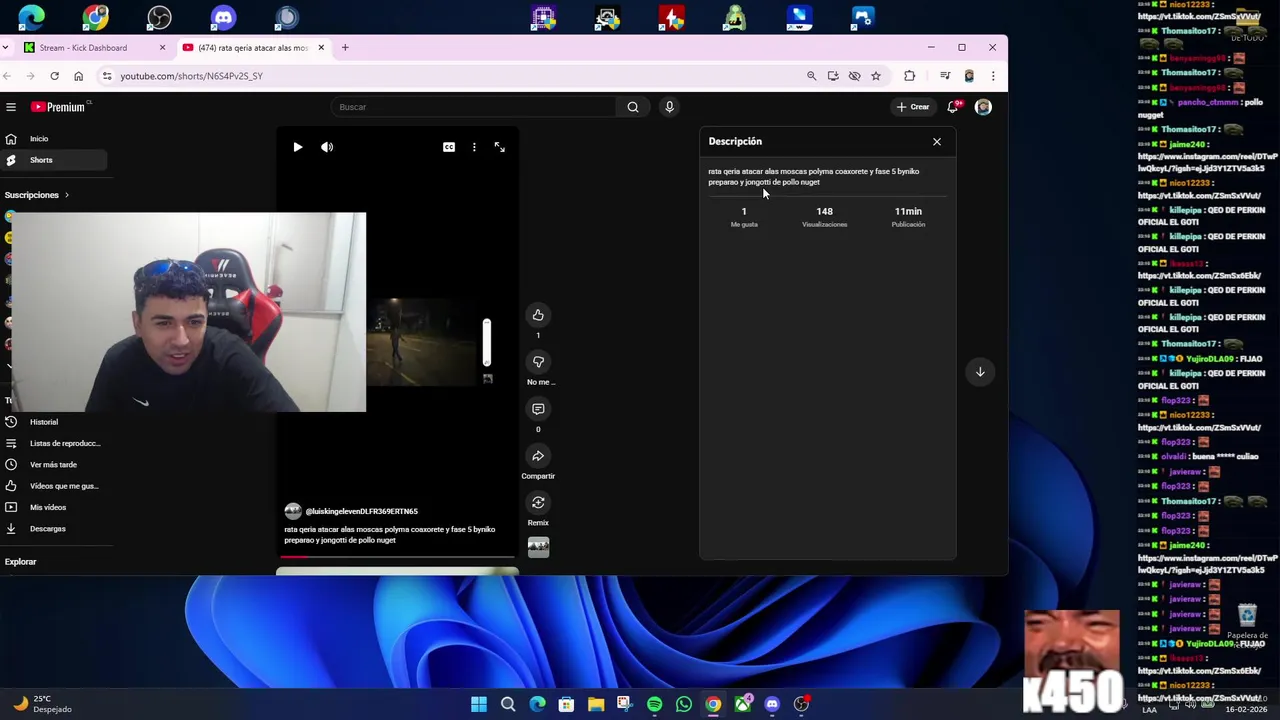
Task: Like the Short with thumbs up
Action: 538,315
